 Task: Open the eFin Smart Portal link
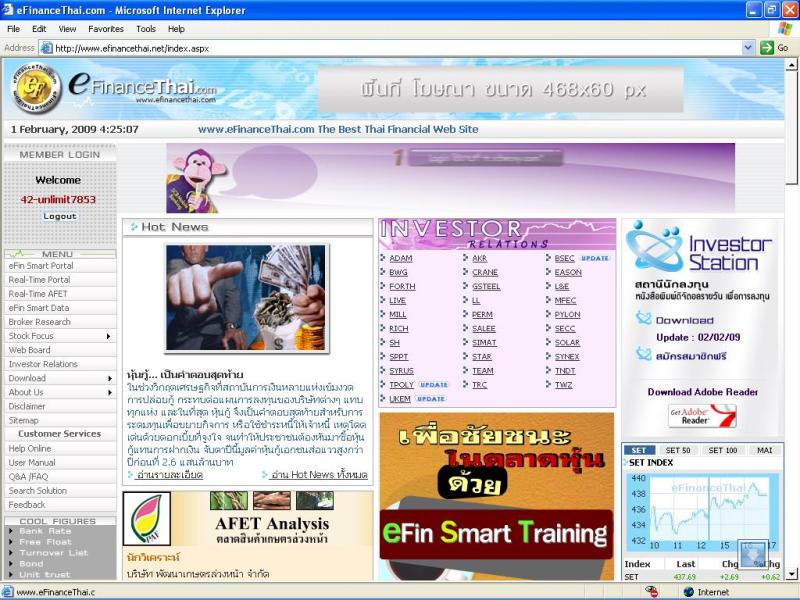tap(41, 266)
